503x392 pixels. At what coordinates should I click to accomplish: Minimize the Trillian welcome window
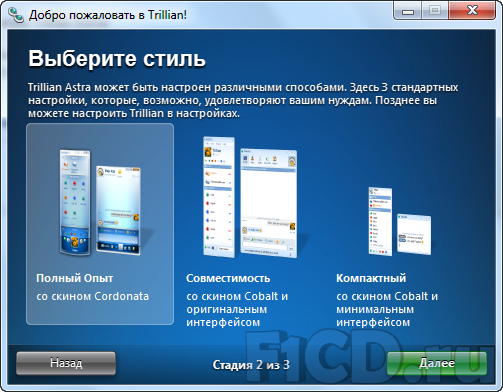pyautogui.click(x=408, y=11)
